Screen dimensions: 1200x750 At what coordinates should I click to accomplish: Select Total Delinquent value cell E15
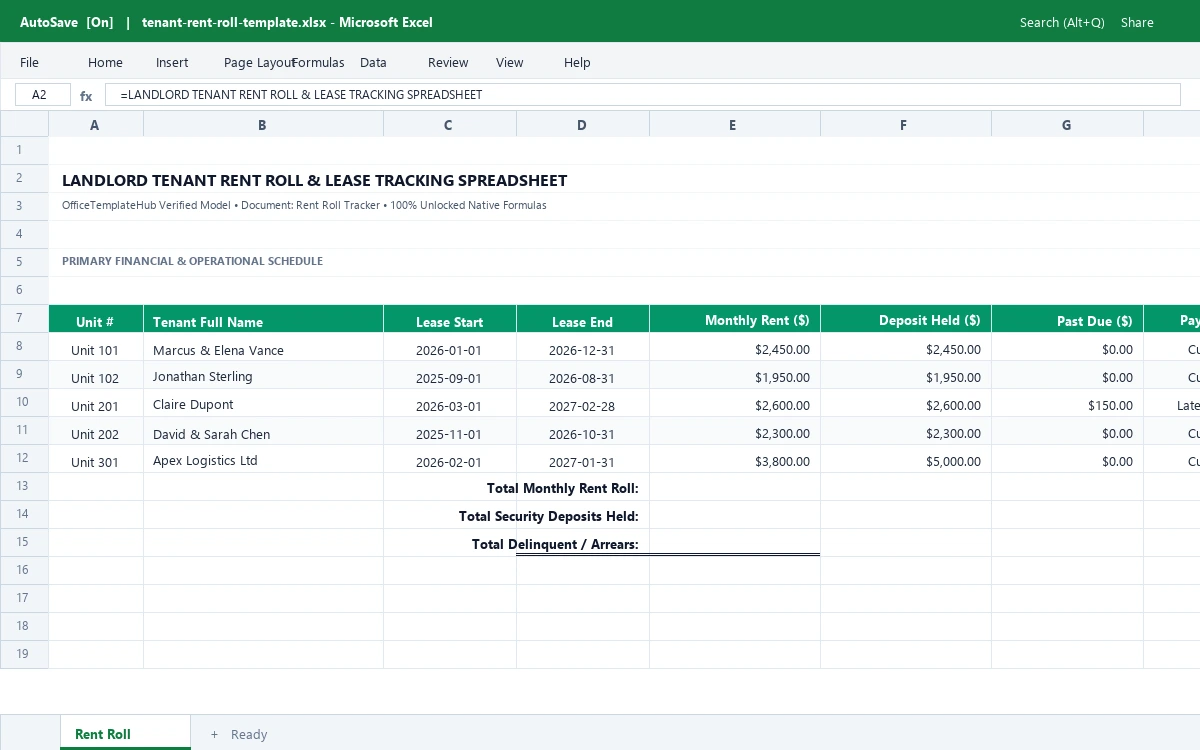735,543
